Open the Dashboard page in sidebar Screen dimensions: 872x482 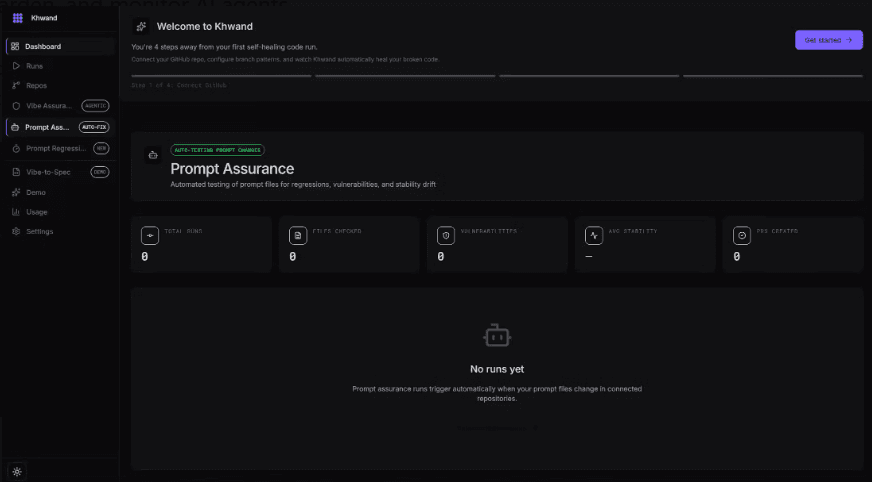[60, 46]
